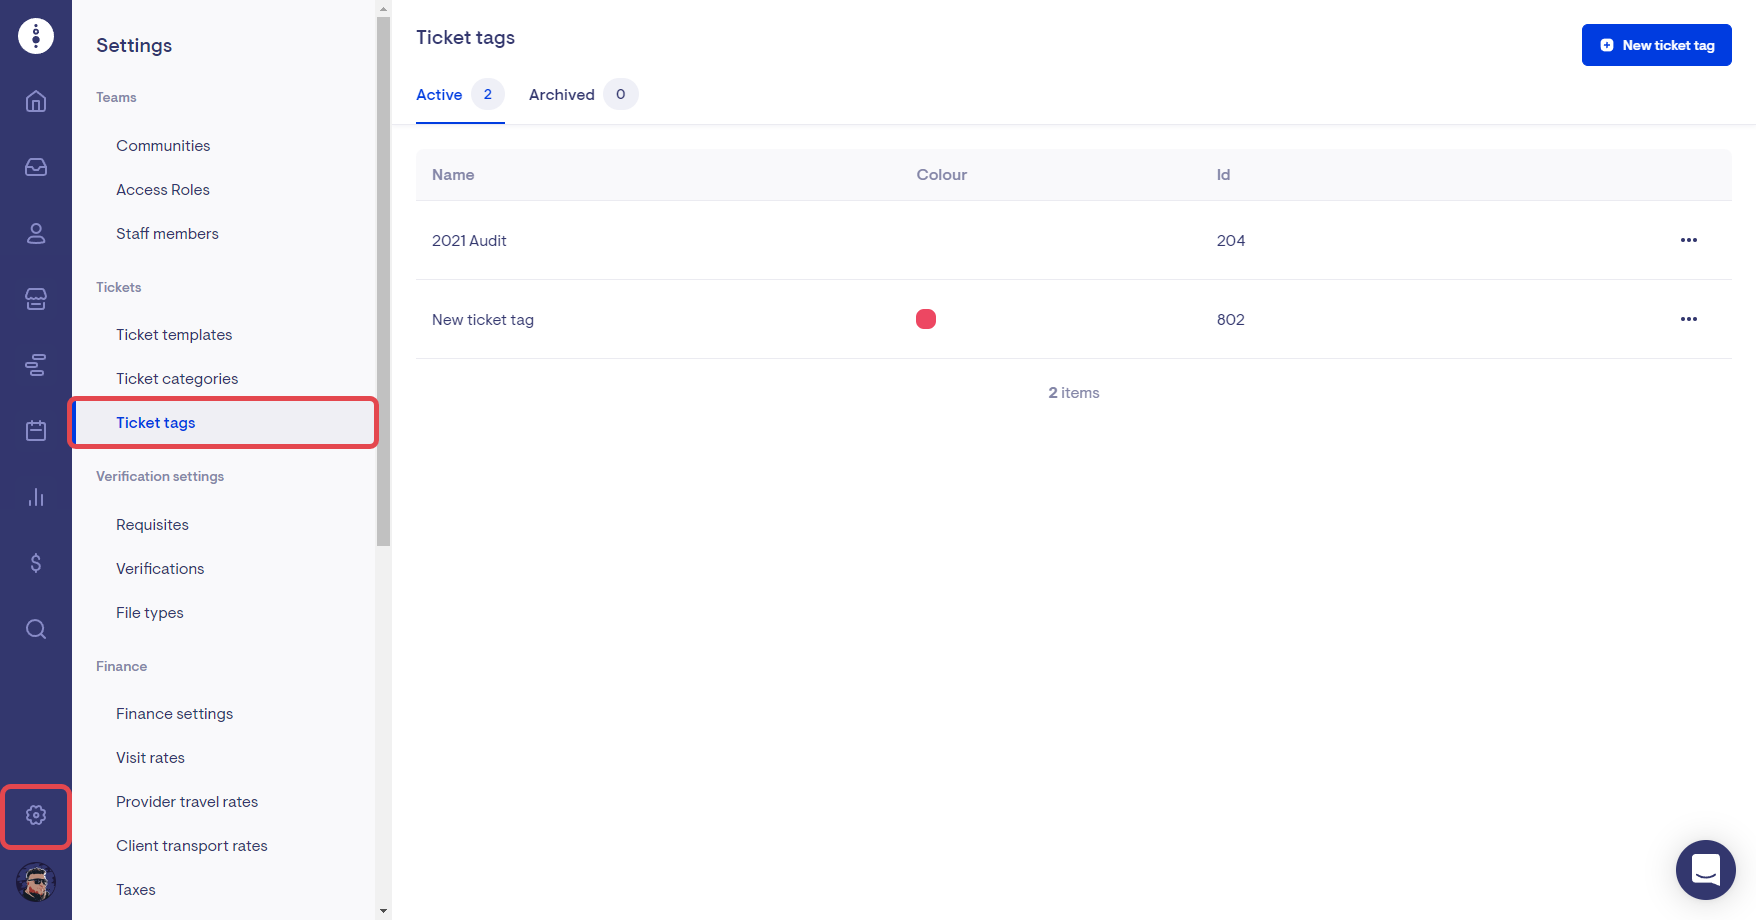Open the person profile icon in sidebar
Screen dimensions: 1756x920
(36, 233)
